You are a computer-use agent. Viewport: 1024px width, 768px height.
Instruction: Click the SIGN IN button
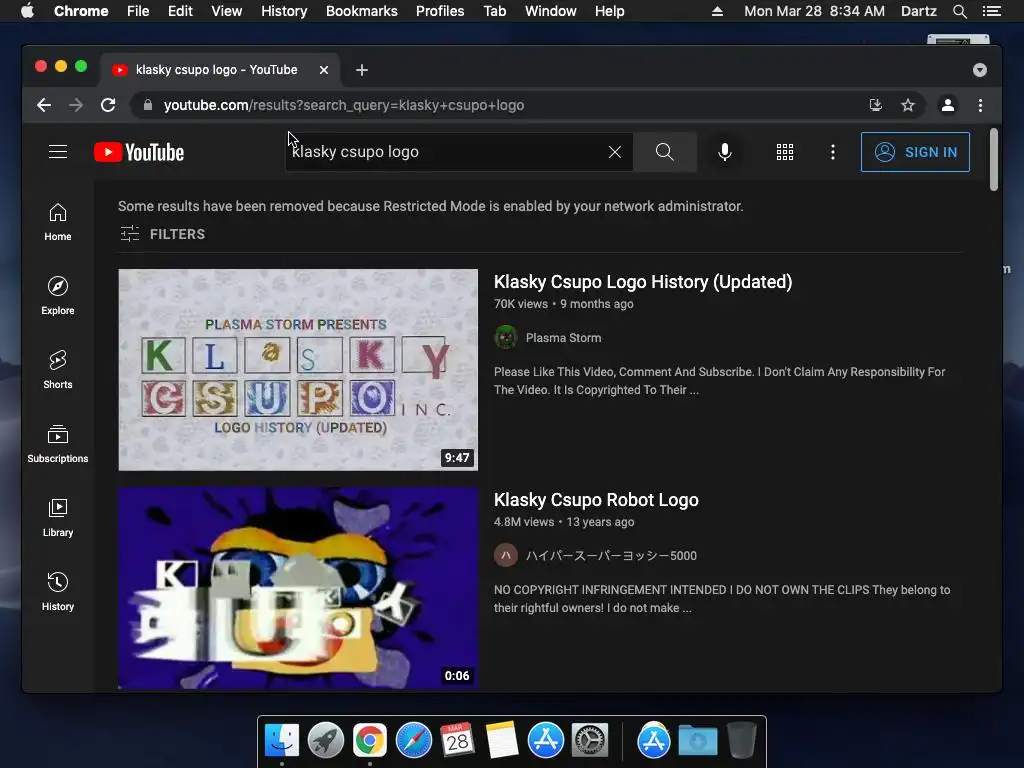click(915, 152)
